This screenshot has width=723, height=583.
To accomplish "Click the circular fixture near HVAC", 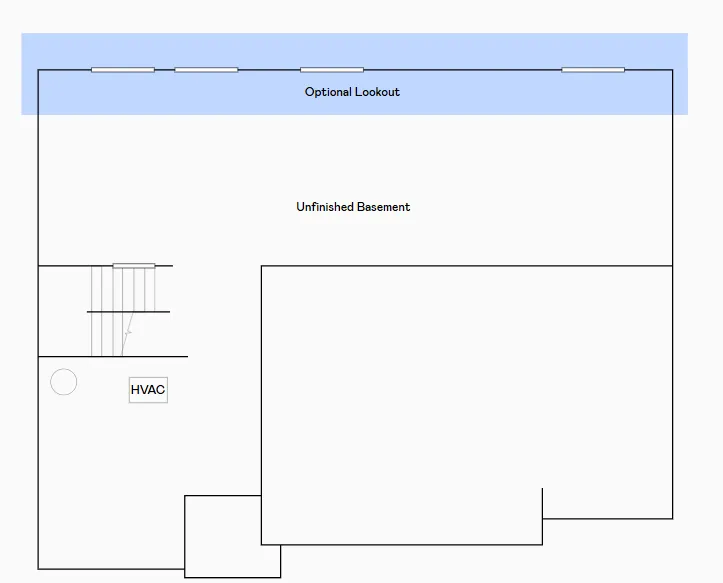I will point(64,382).
